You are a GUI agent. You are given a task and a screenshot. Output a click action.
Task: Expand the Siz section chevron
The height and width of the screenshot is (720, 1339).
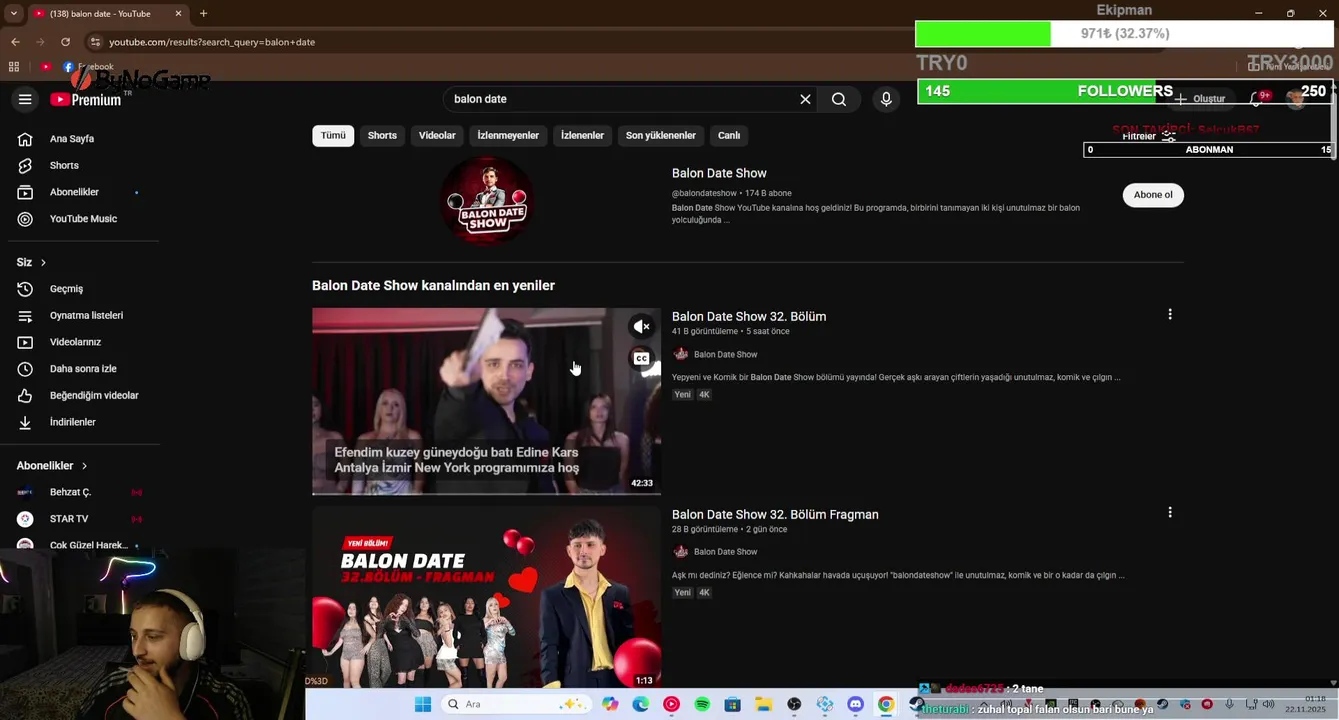pyautogui.click(x=43, y=262)
